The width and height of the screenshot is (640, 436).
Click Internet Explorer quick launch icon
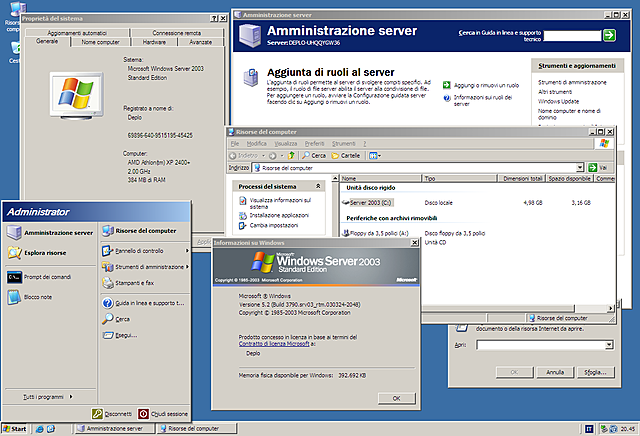39,429
